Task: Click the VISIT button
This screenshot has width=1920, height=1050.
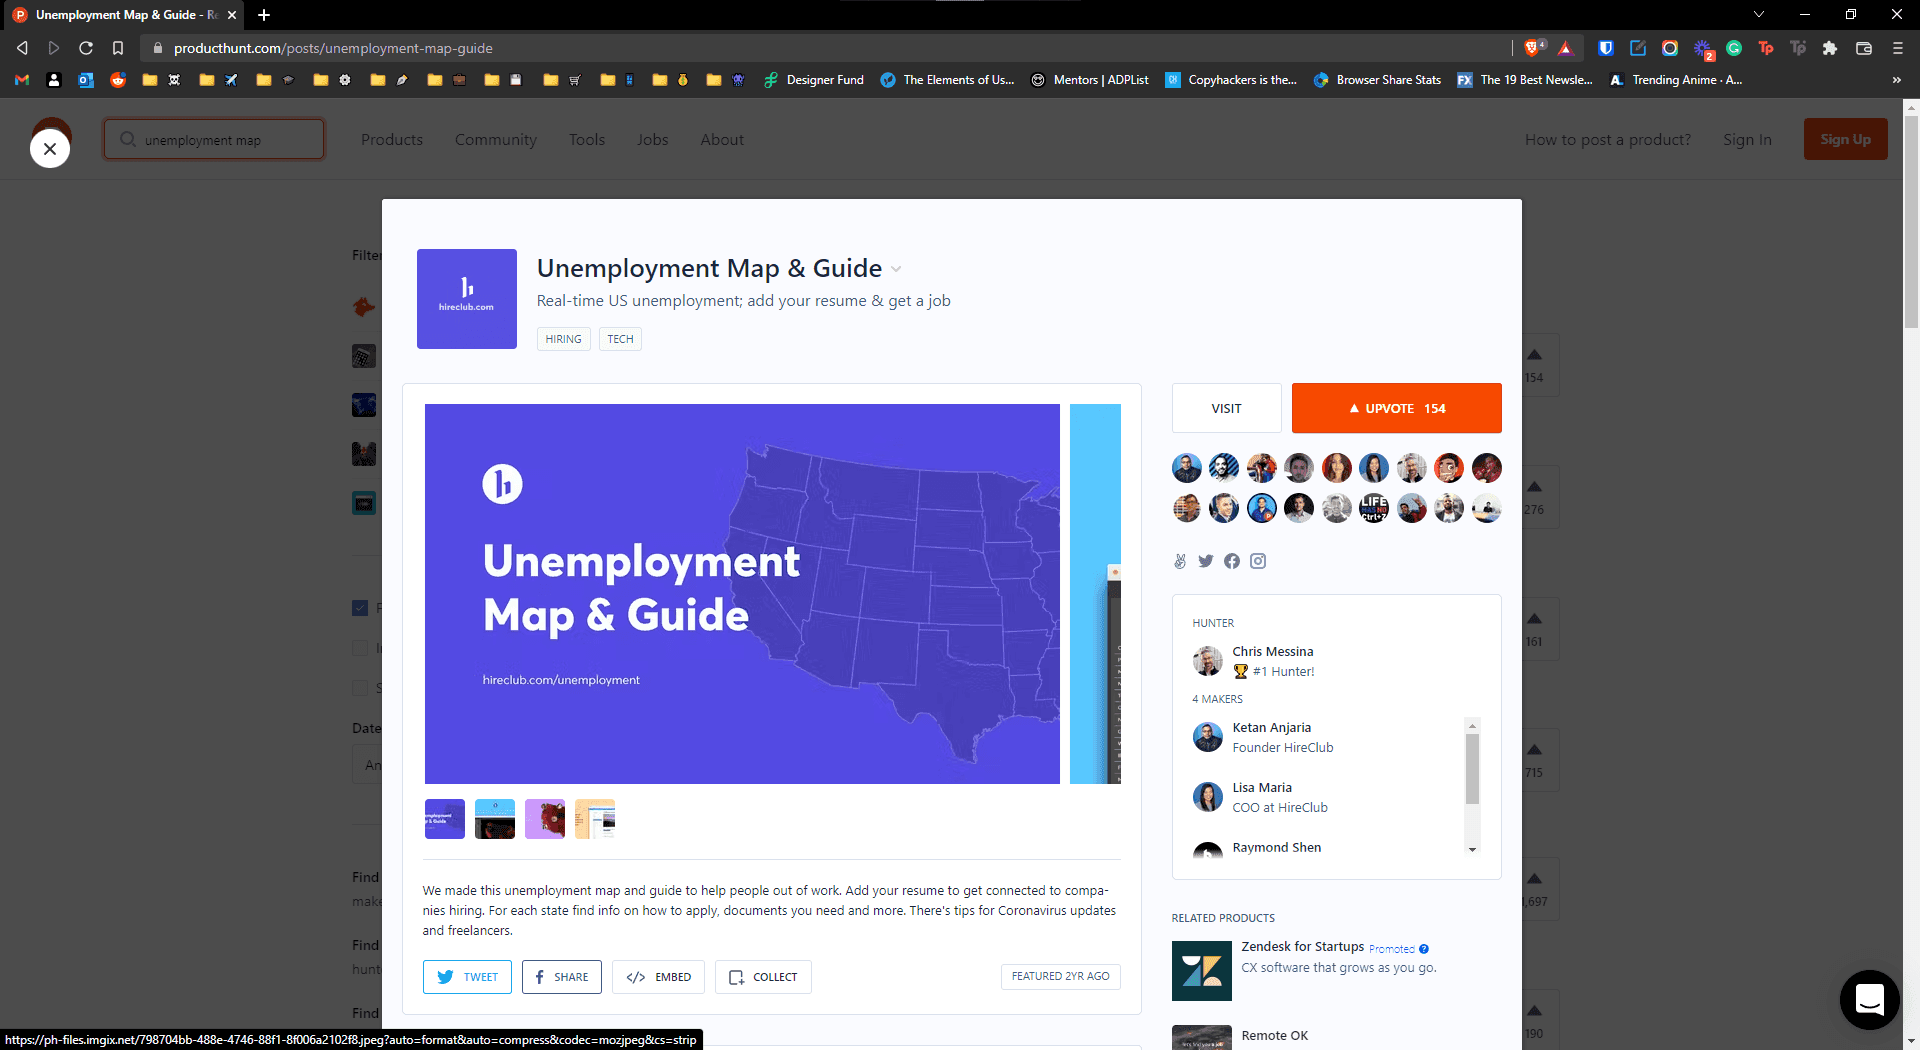Action: pyautogui.click(x=1226, y=408)
